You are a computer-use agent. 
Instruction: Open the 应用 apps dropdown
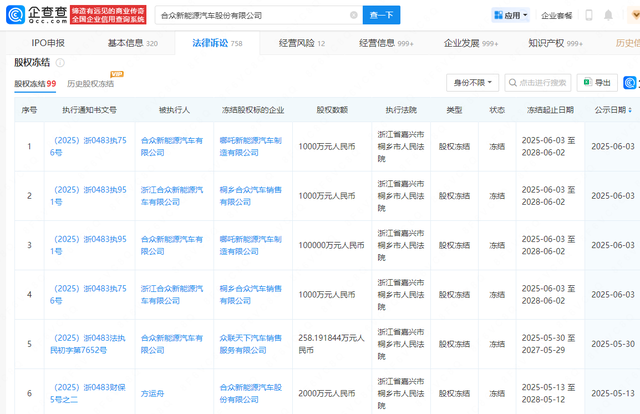point(511,15)
